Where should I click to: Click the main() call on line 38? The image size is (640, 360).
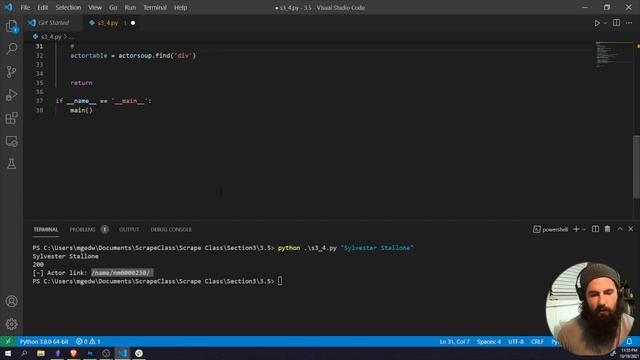coord(81,110)
